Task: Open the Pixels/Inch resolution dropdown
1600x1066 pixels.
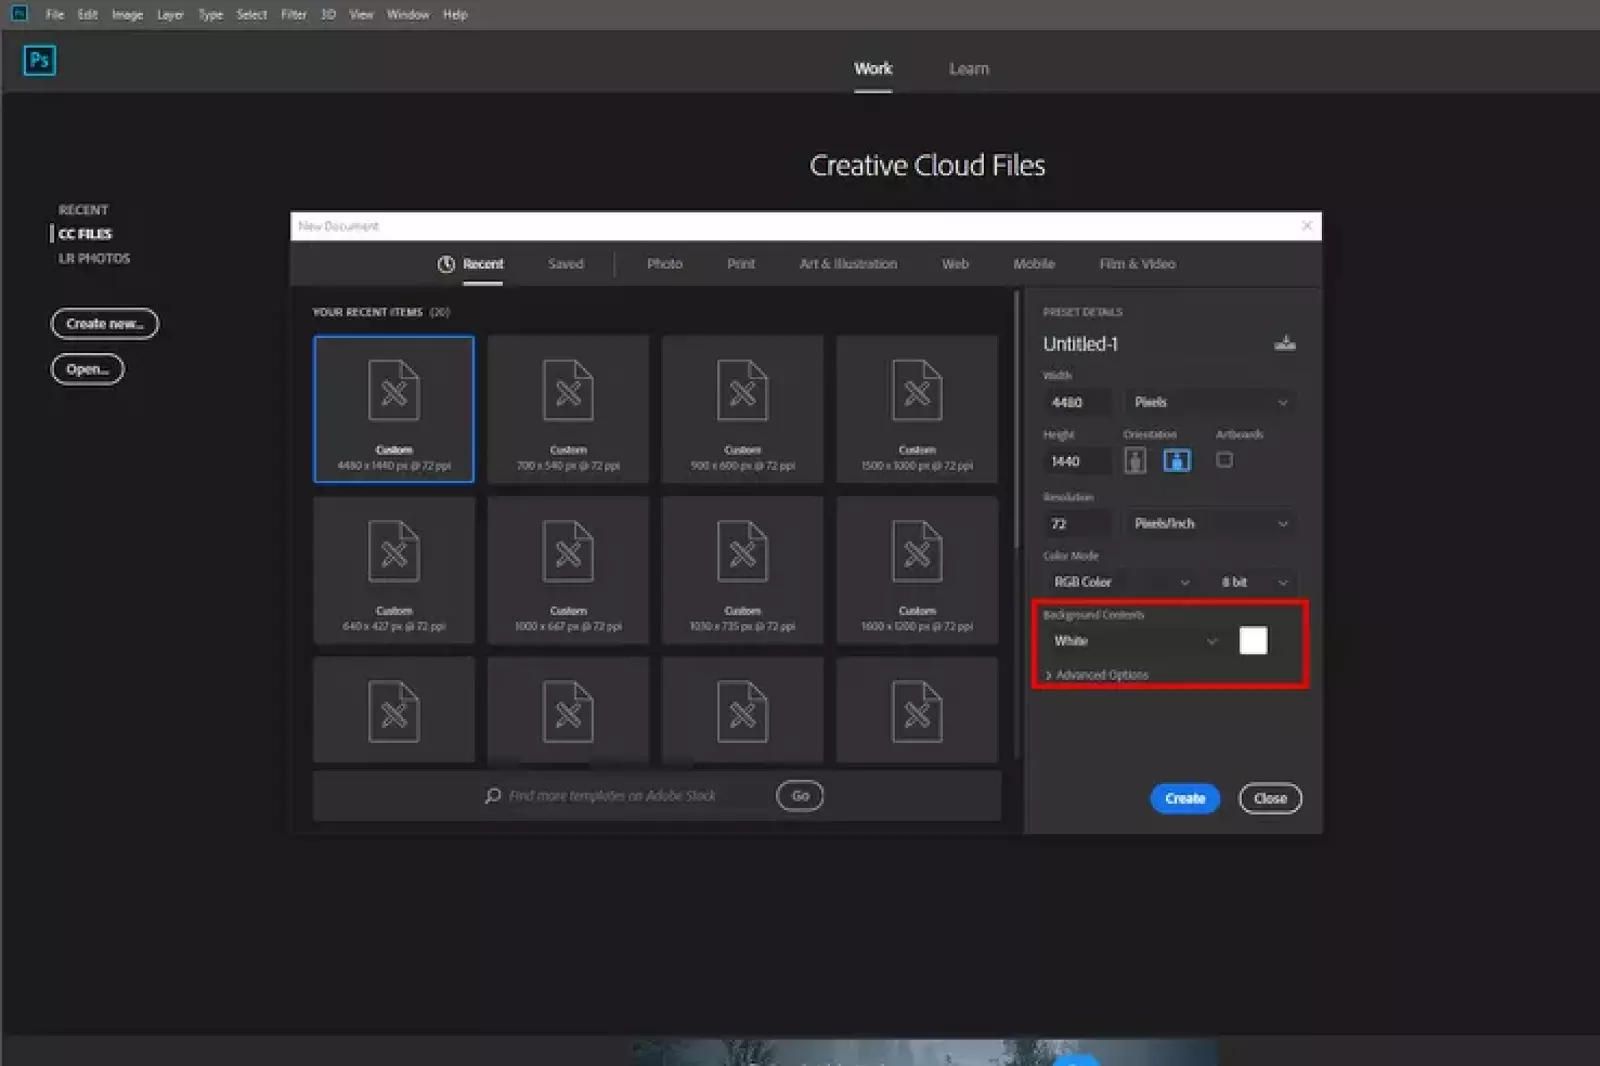Action: coord(1209,523)
